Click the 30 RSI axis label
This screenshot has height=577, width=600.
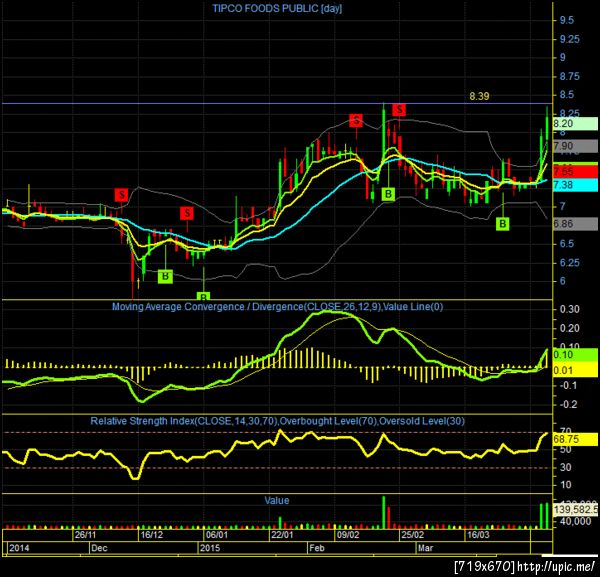click(x=566, y=467)
